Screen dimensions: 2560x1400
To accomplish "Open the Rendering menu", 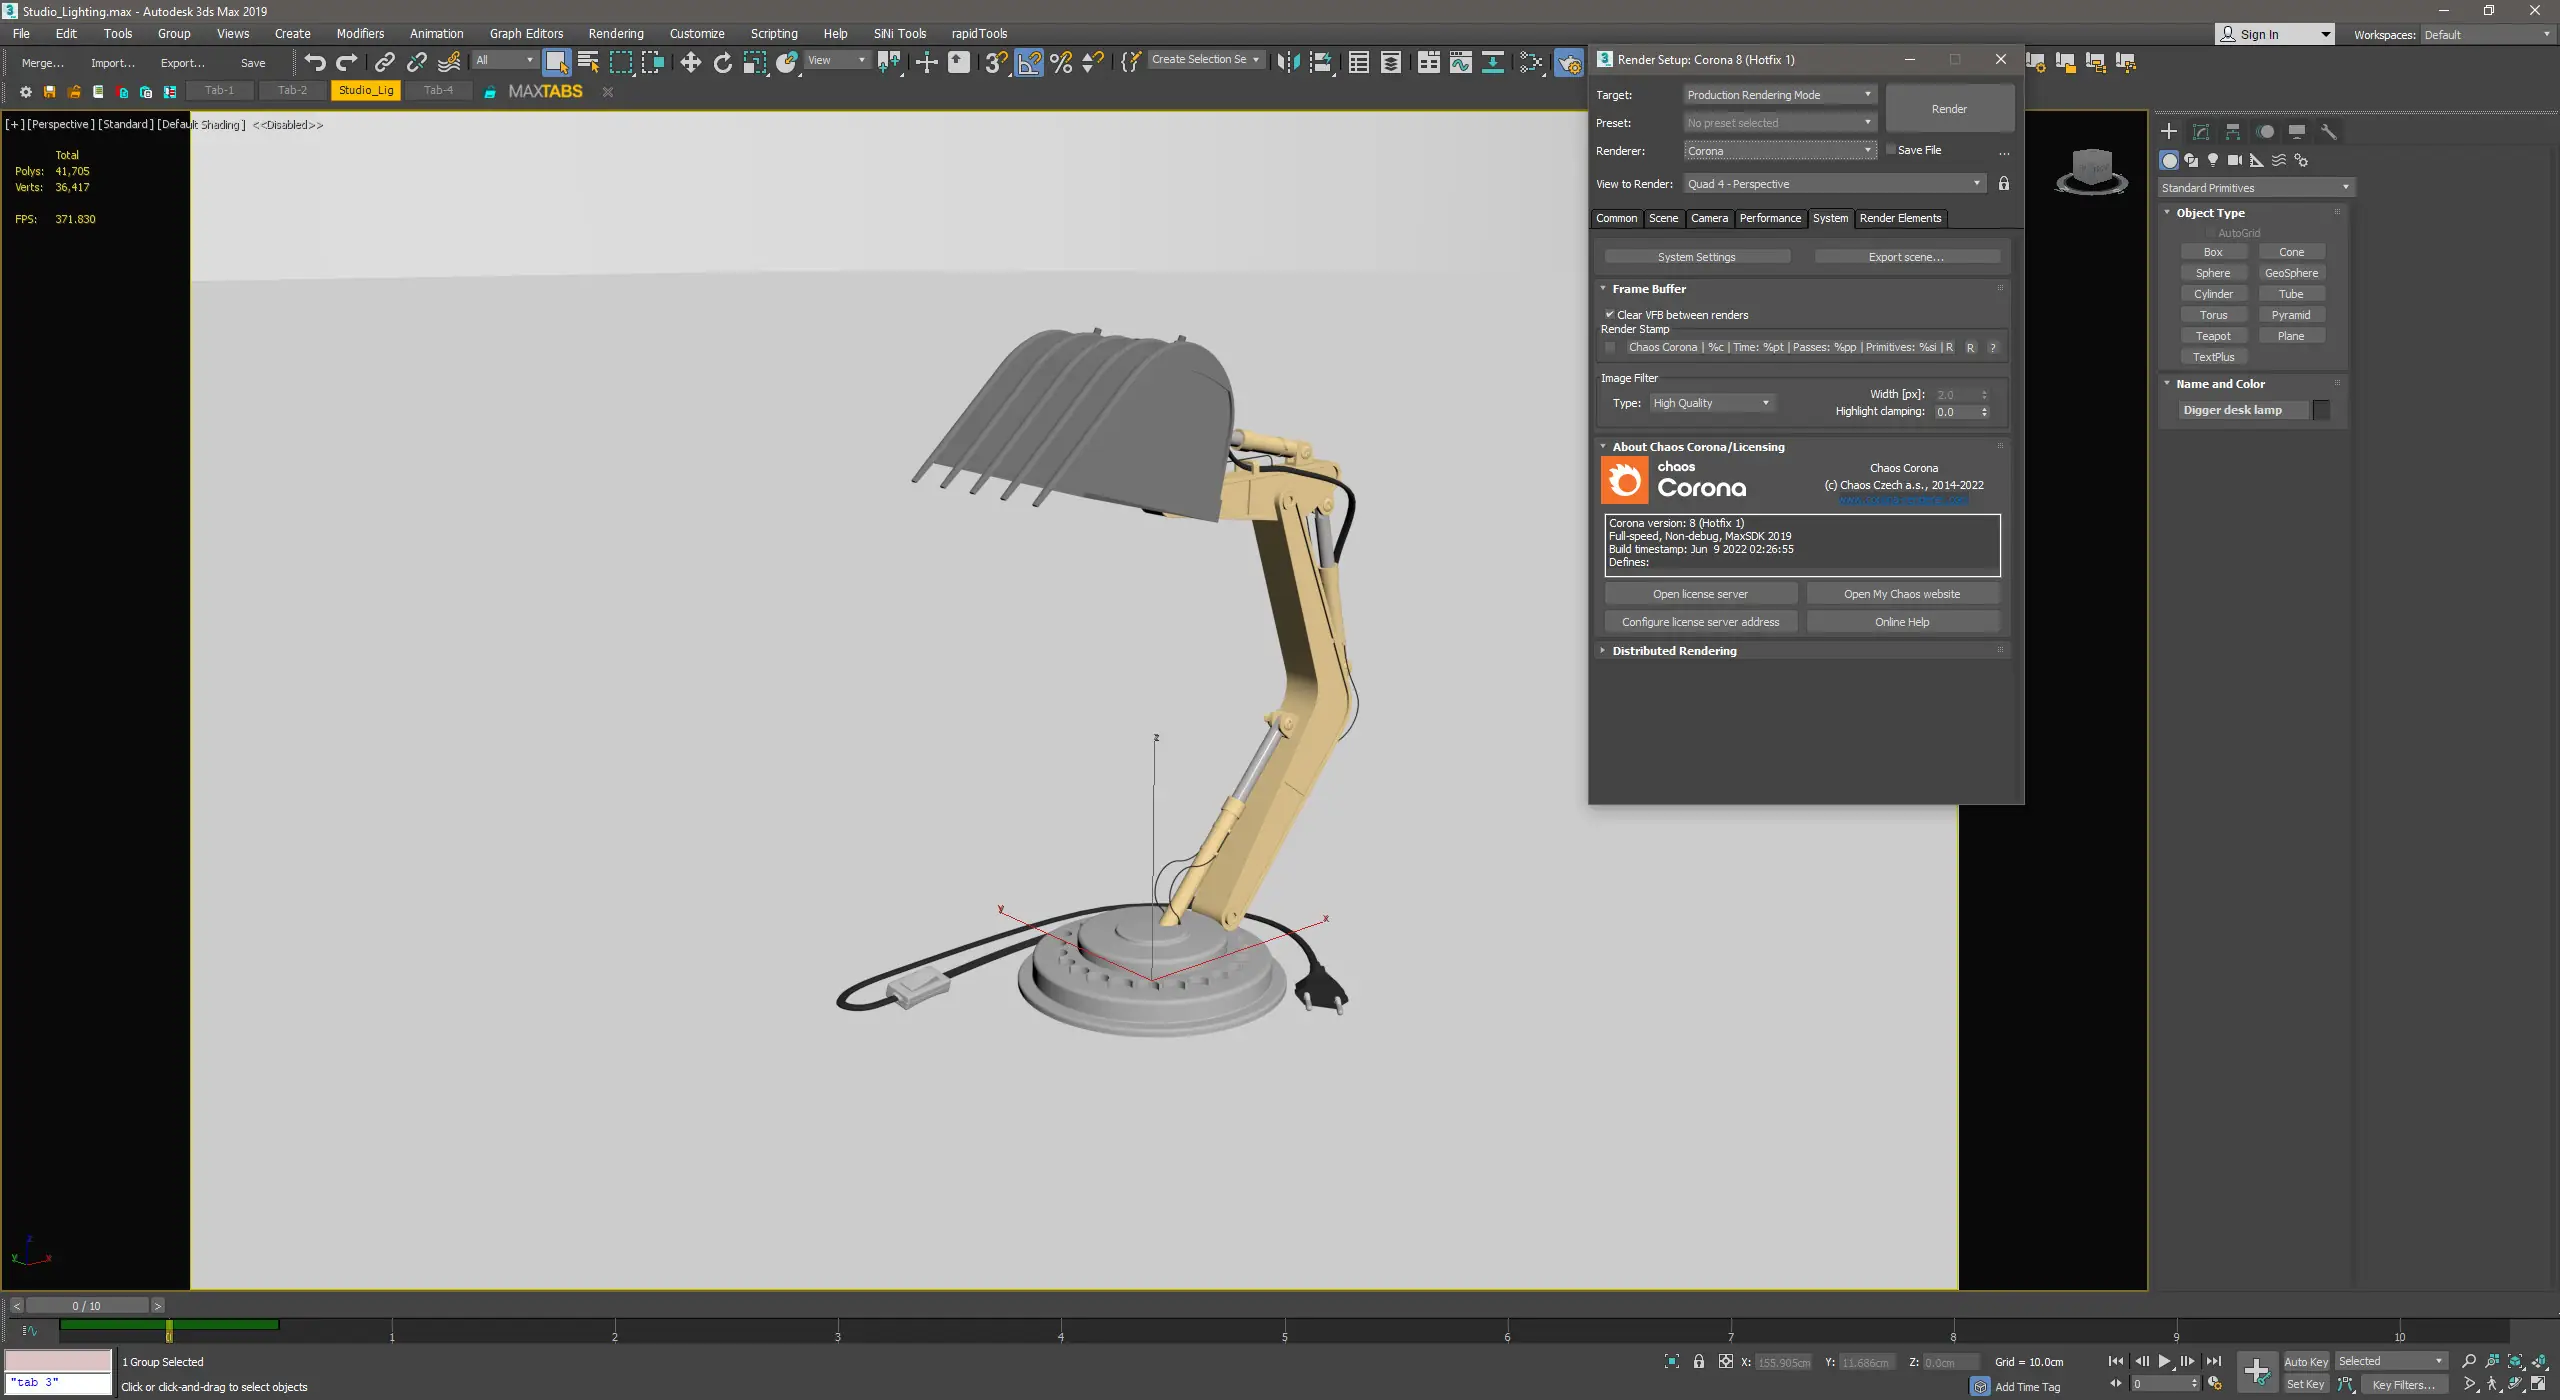I will point(615,33).
